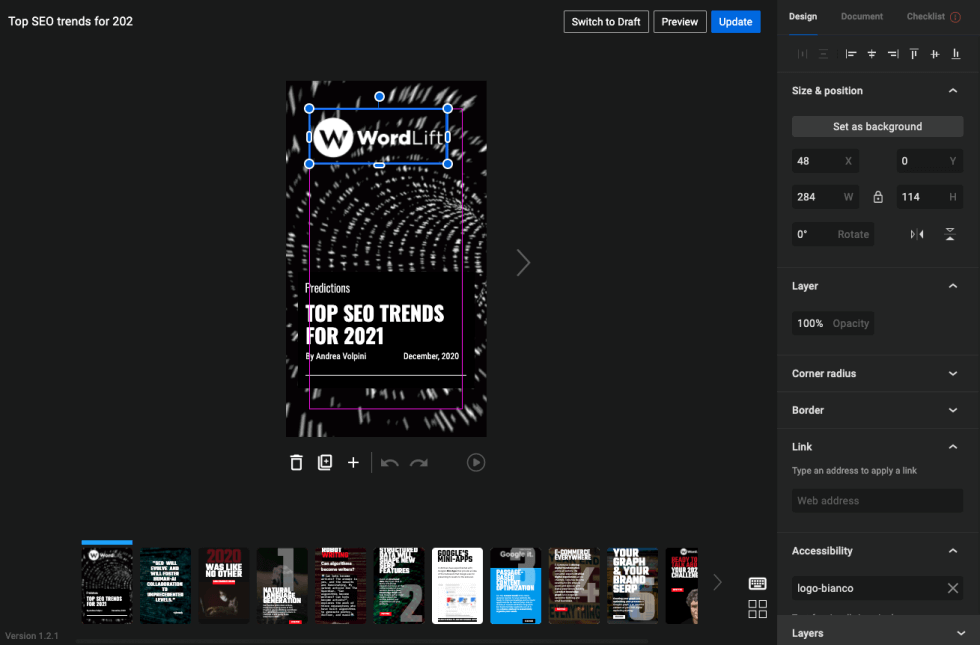
Task: Toggle the aspect ratio lock
Action: click(x=878, y=197)
